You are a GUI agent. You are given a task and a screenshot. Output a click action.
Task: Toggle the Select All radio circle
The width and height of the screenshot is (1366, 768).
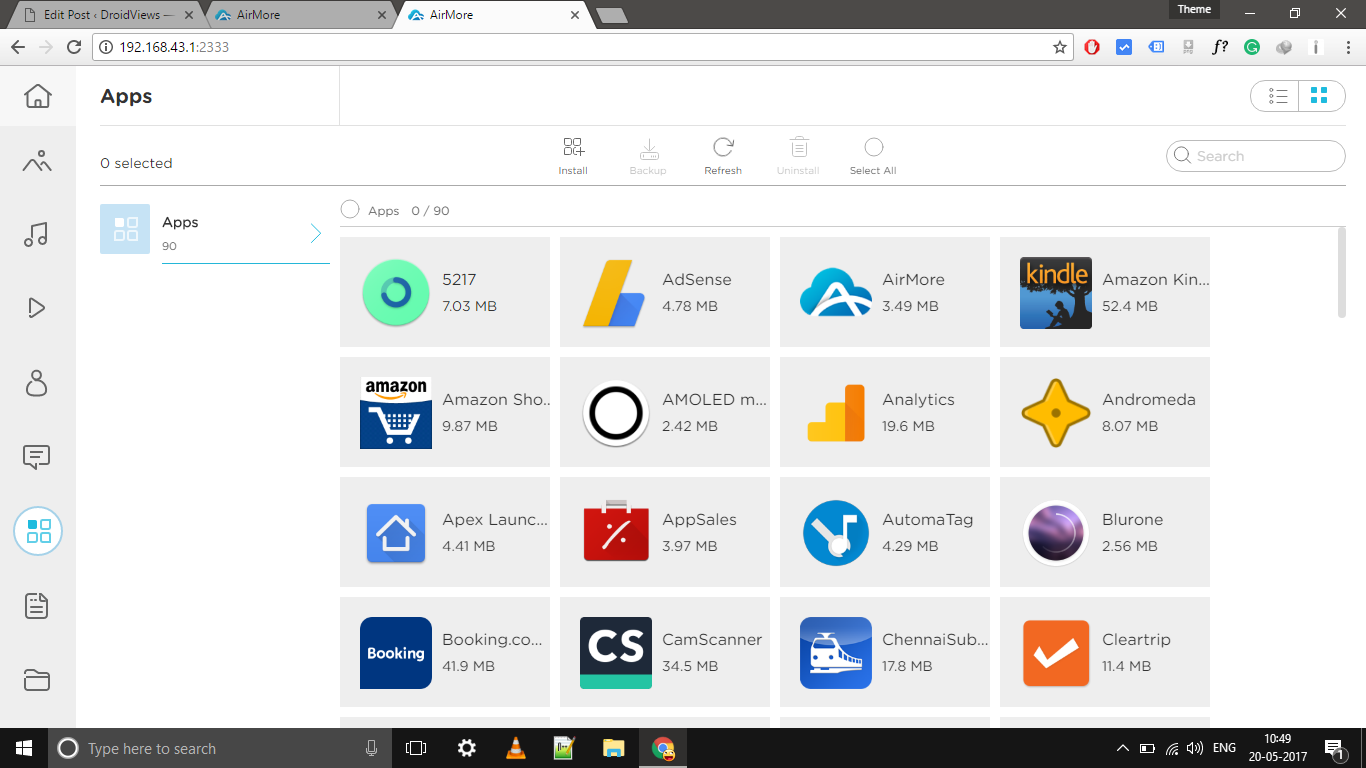pos(874,148)
